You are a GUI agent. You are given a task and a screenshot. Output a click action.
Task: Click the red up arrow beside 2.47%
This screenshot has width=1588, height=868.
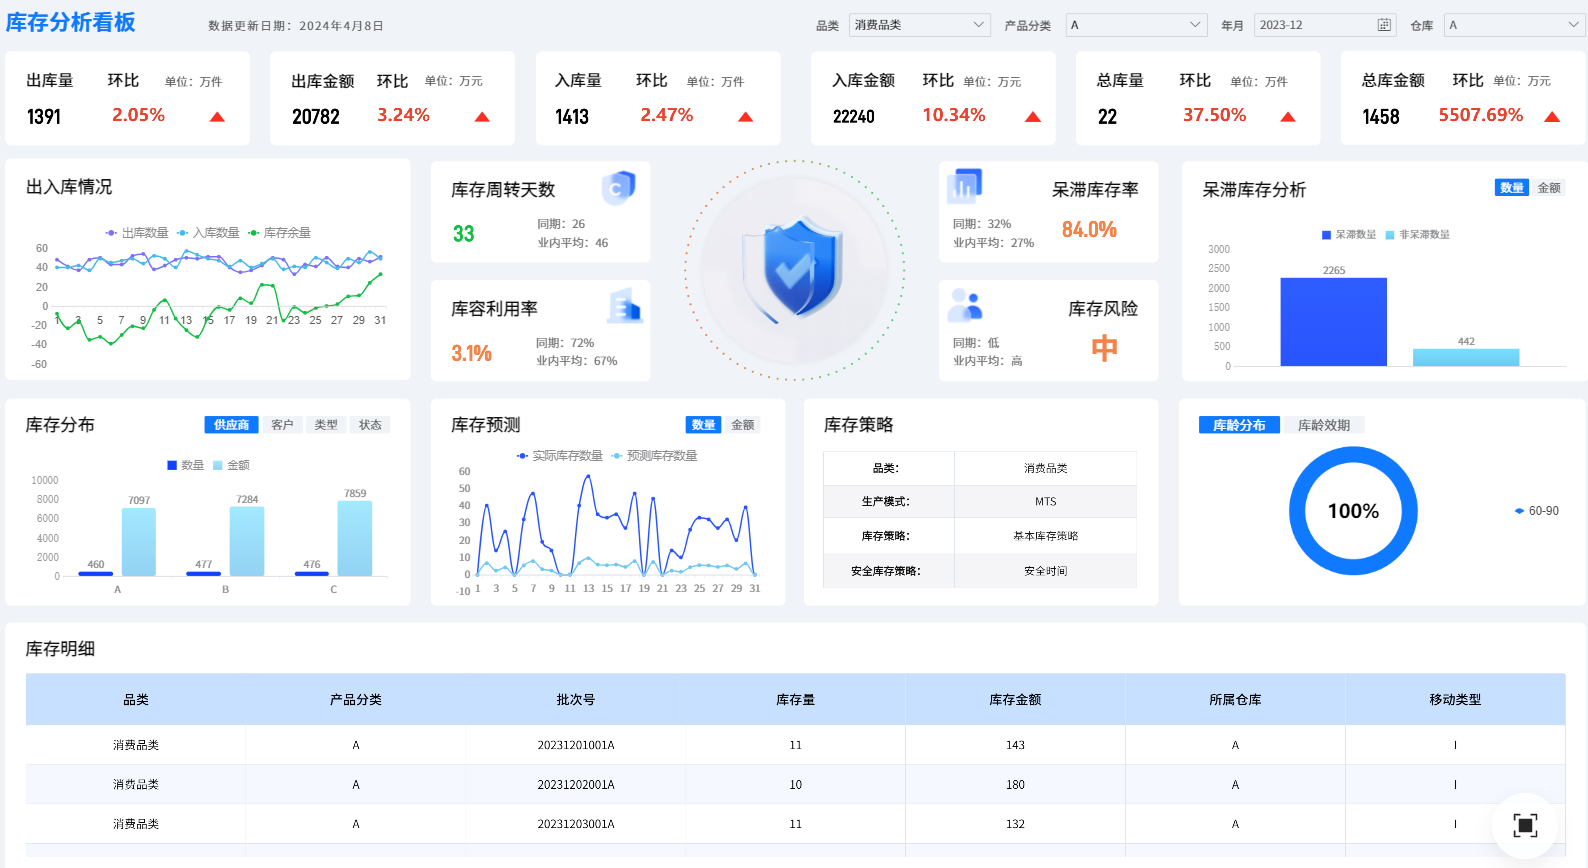point(745,117)
